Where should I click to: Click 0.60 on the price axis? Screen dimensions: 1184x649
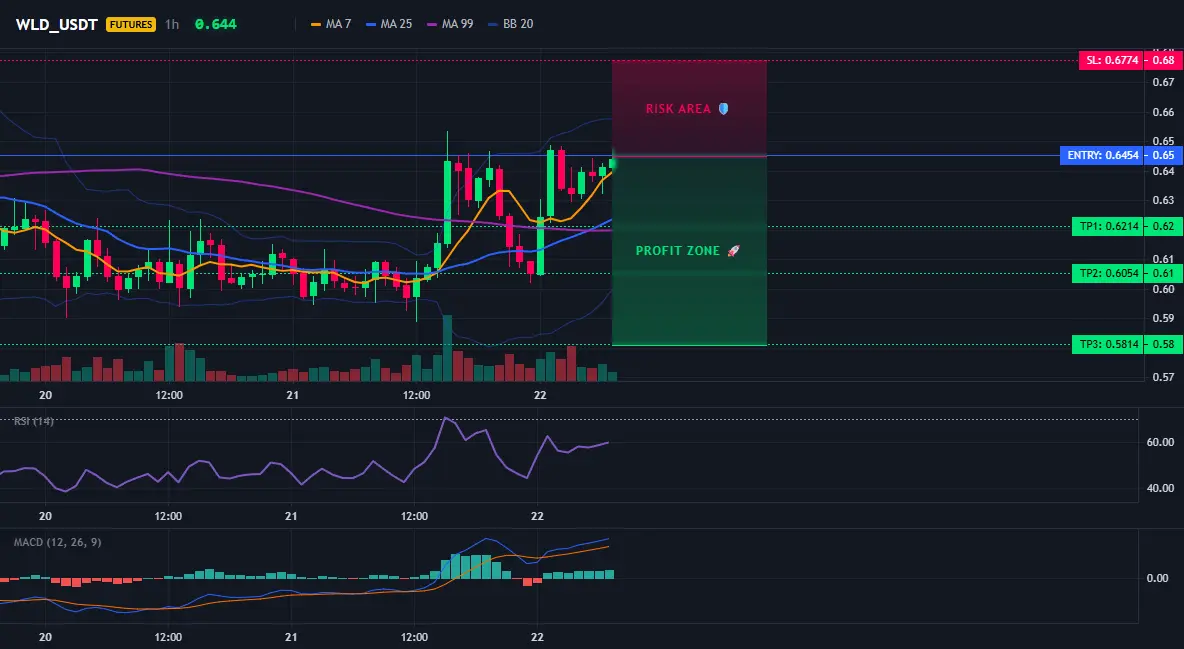click(x=1164, y=289)
